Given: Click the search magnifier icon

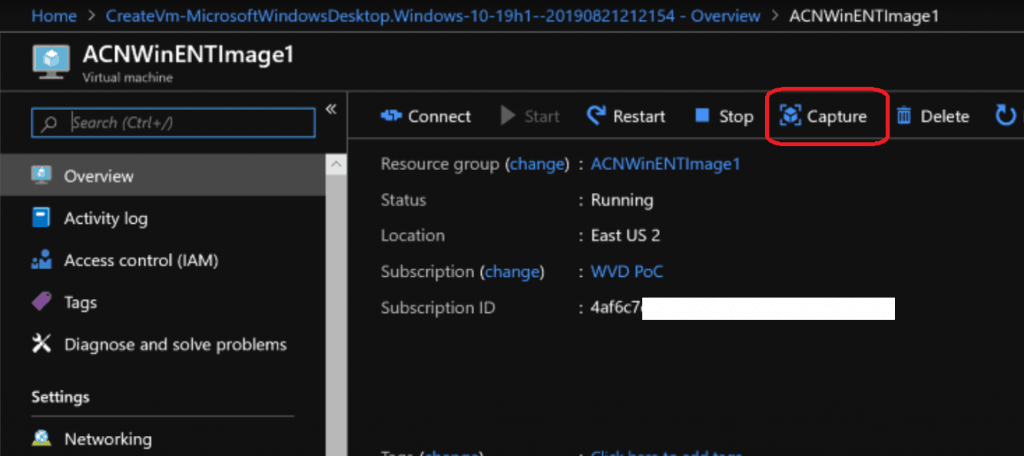Looking at the screenshot, I should pos(49,123).
